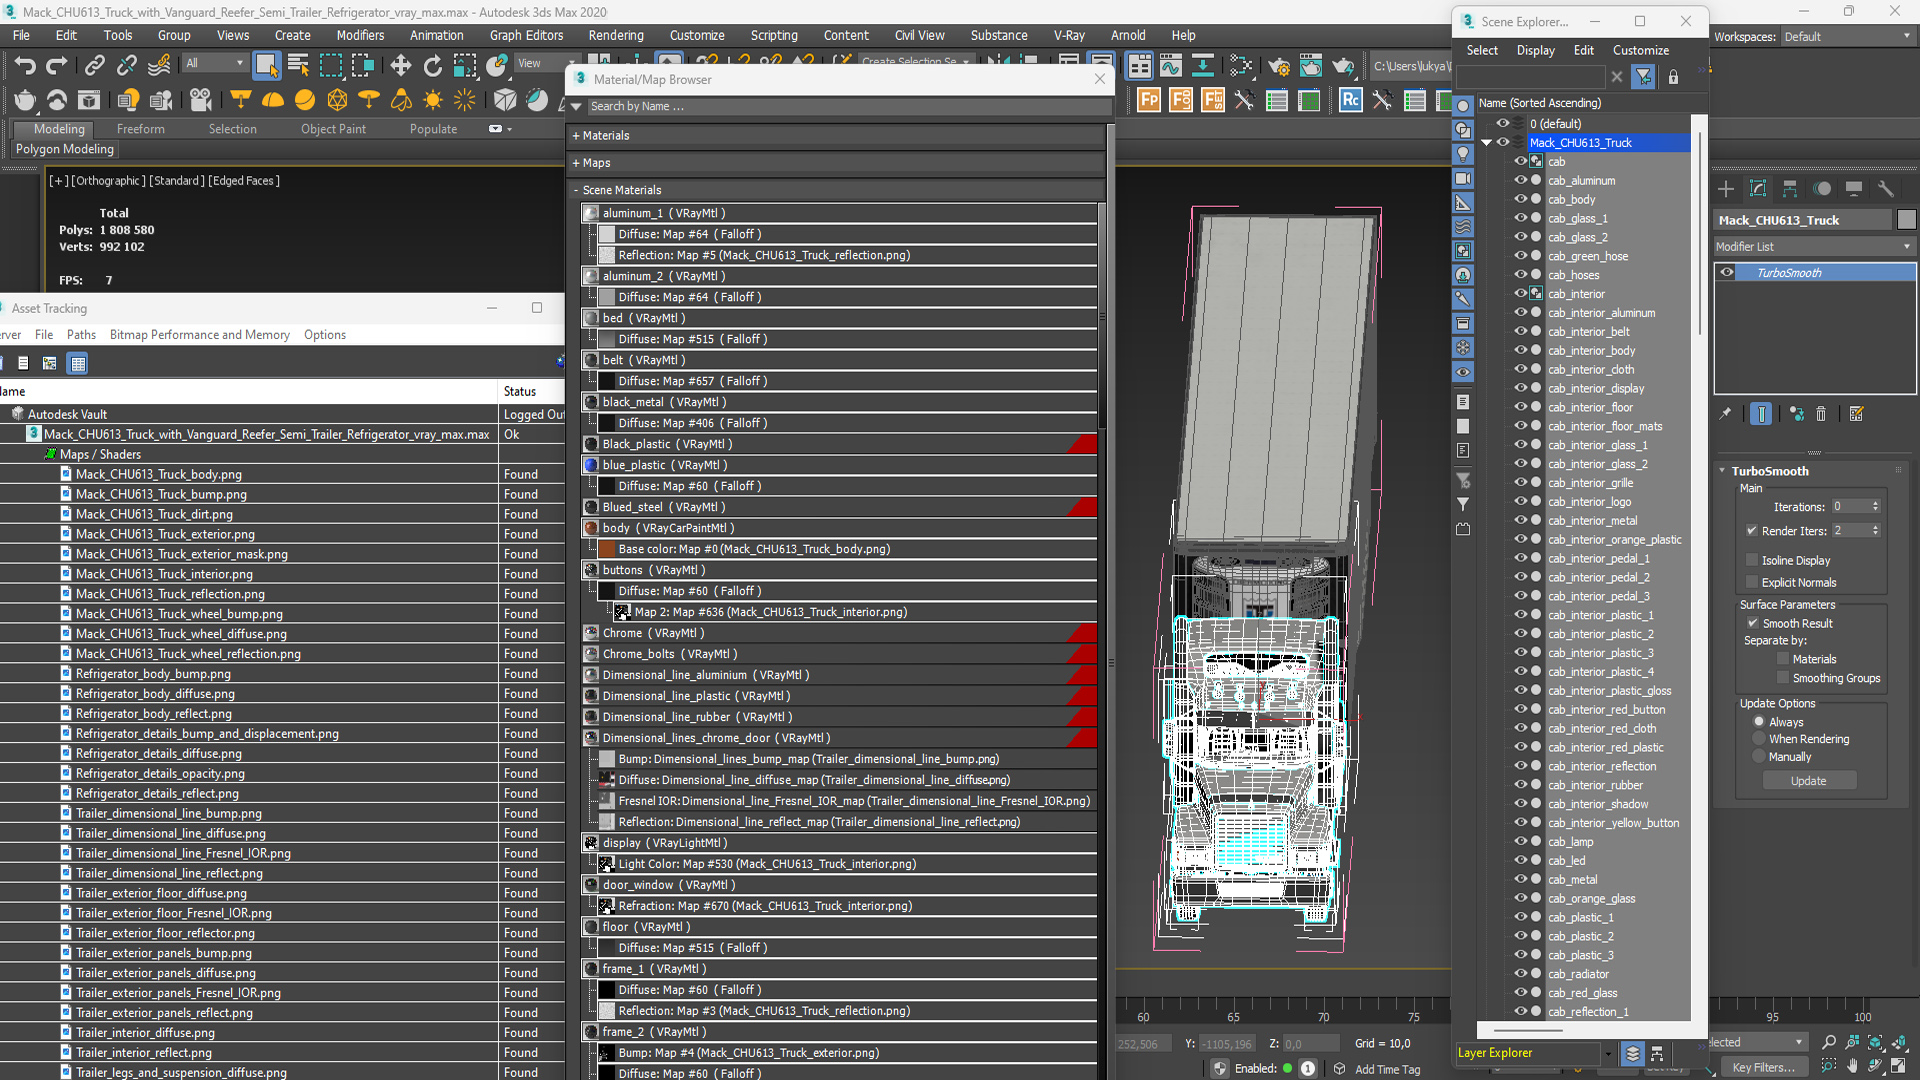This screenshot has height=1080, width=1920.
Task: Open Render Setup teapot gear icon
Action: point(1278,66)
